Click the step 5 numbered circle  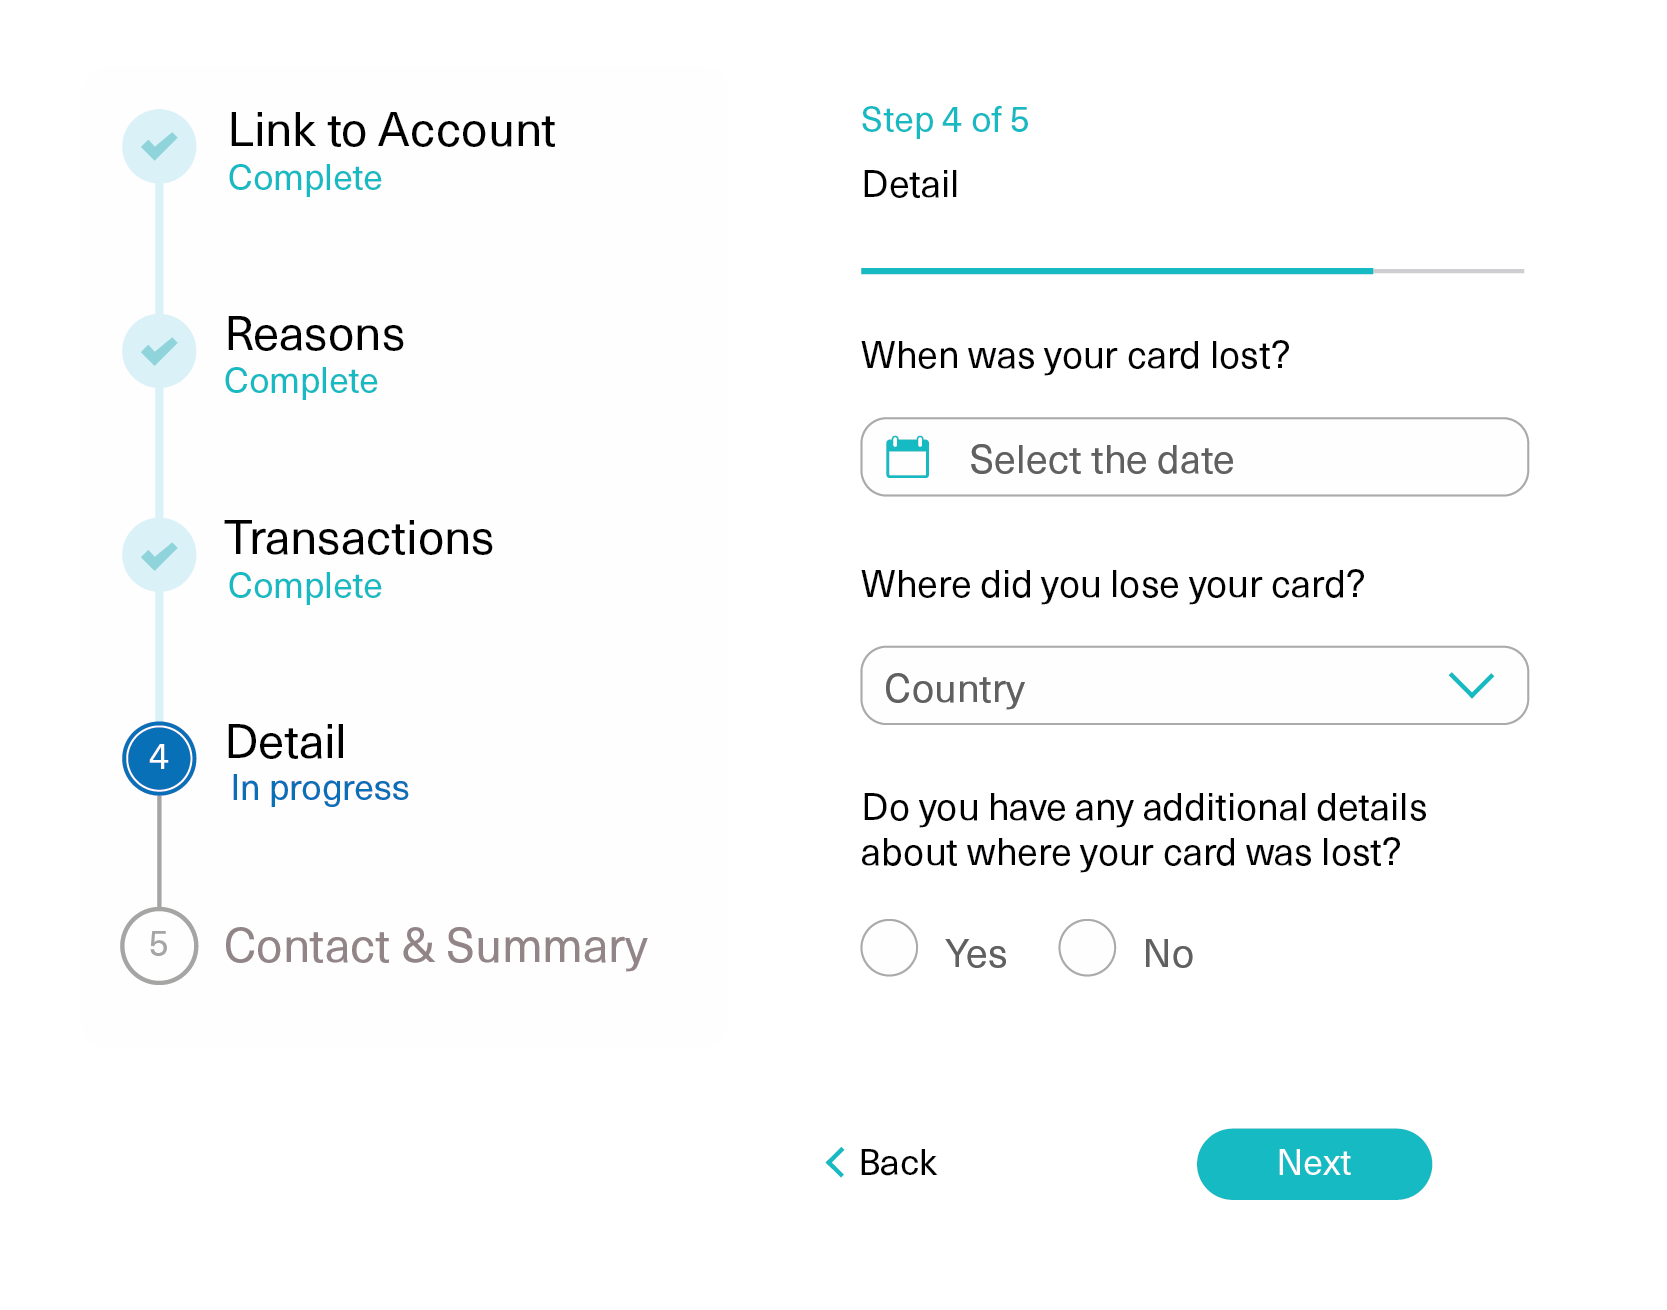(x=159, y=945)
